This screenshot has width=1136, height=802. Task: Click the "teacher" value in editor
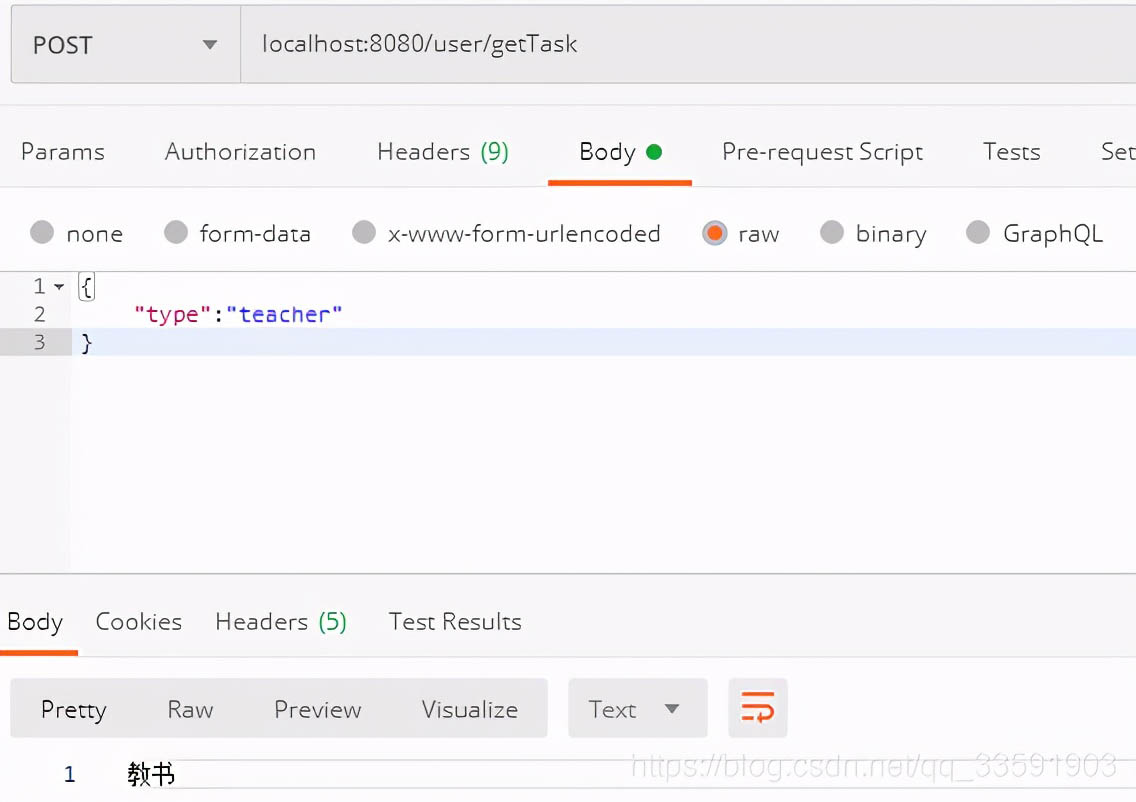pos(284,314)
